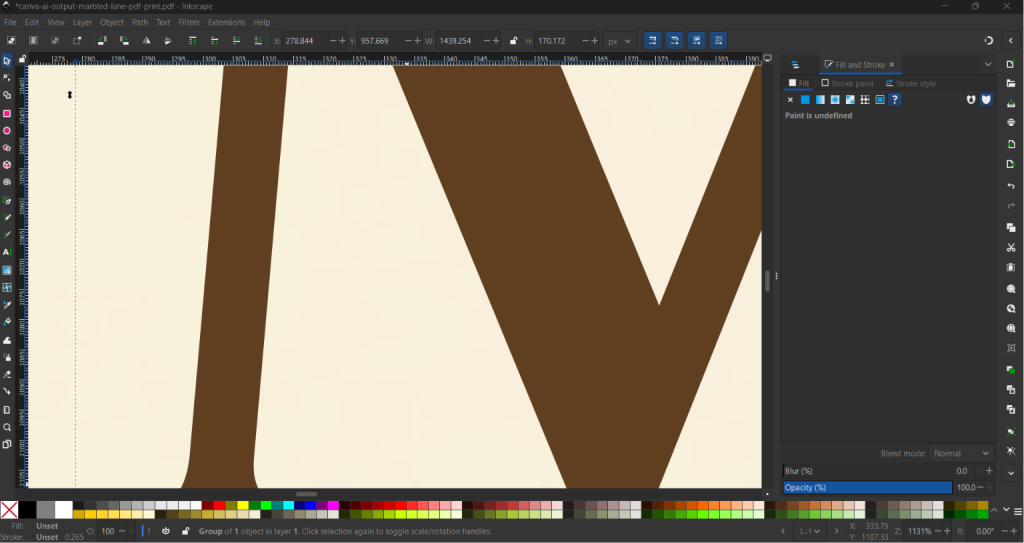Screen dimensions: 1024x543
Task: Pick the white palette swatch
Action: (63, 510)
